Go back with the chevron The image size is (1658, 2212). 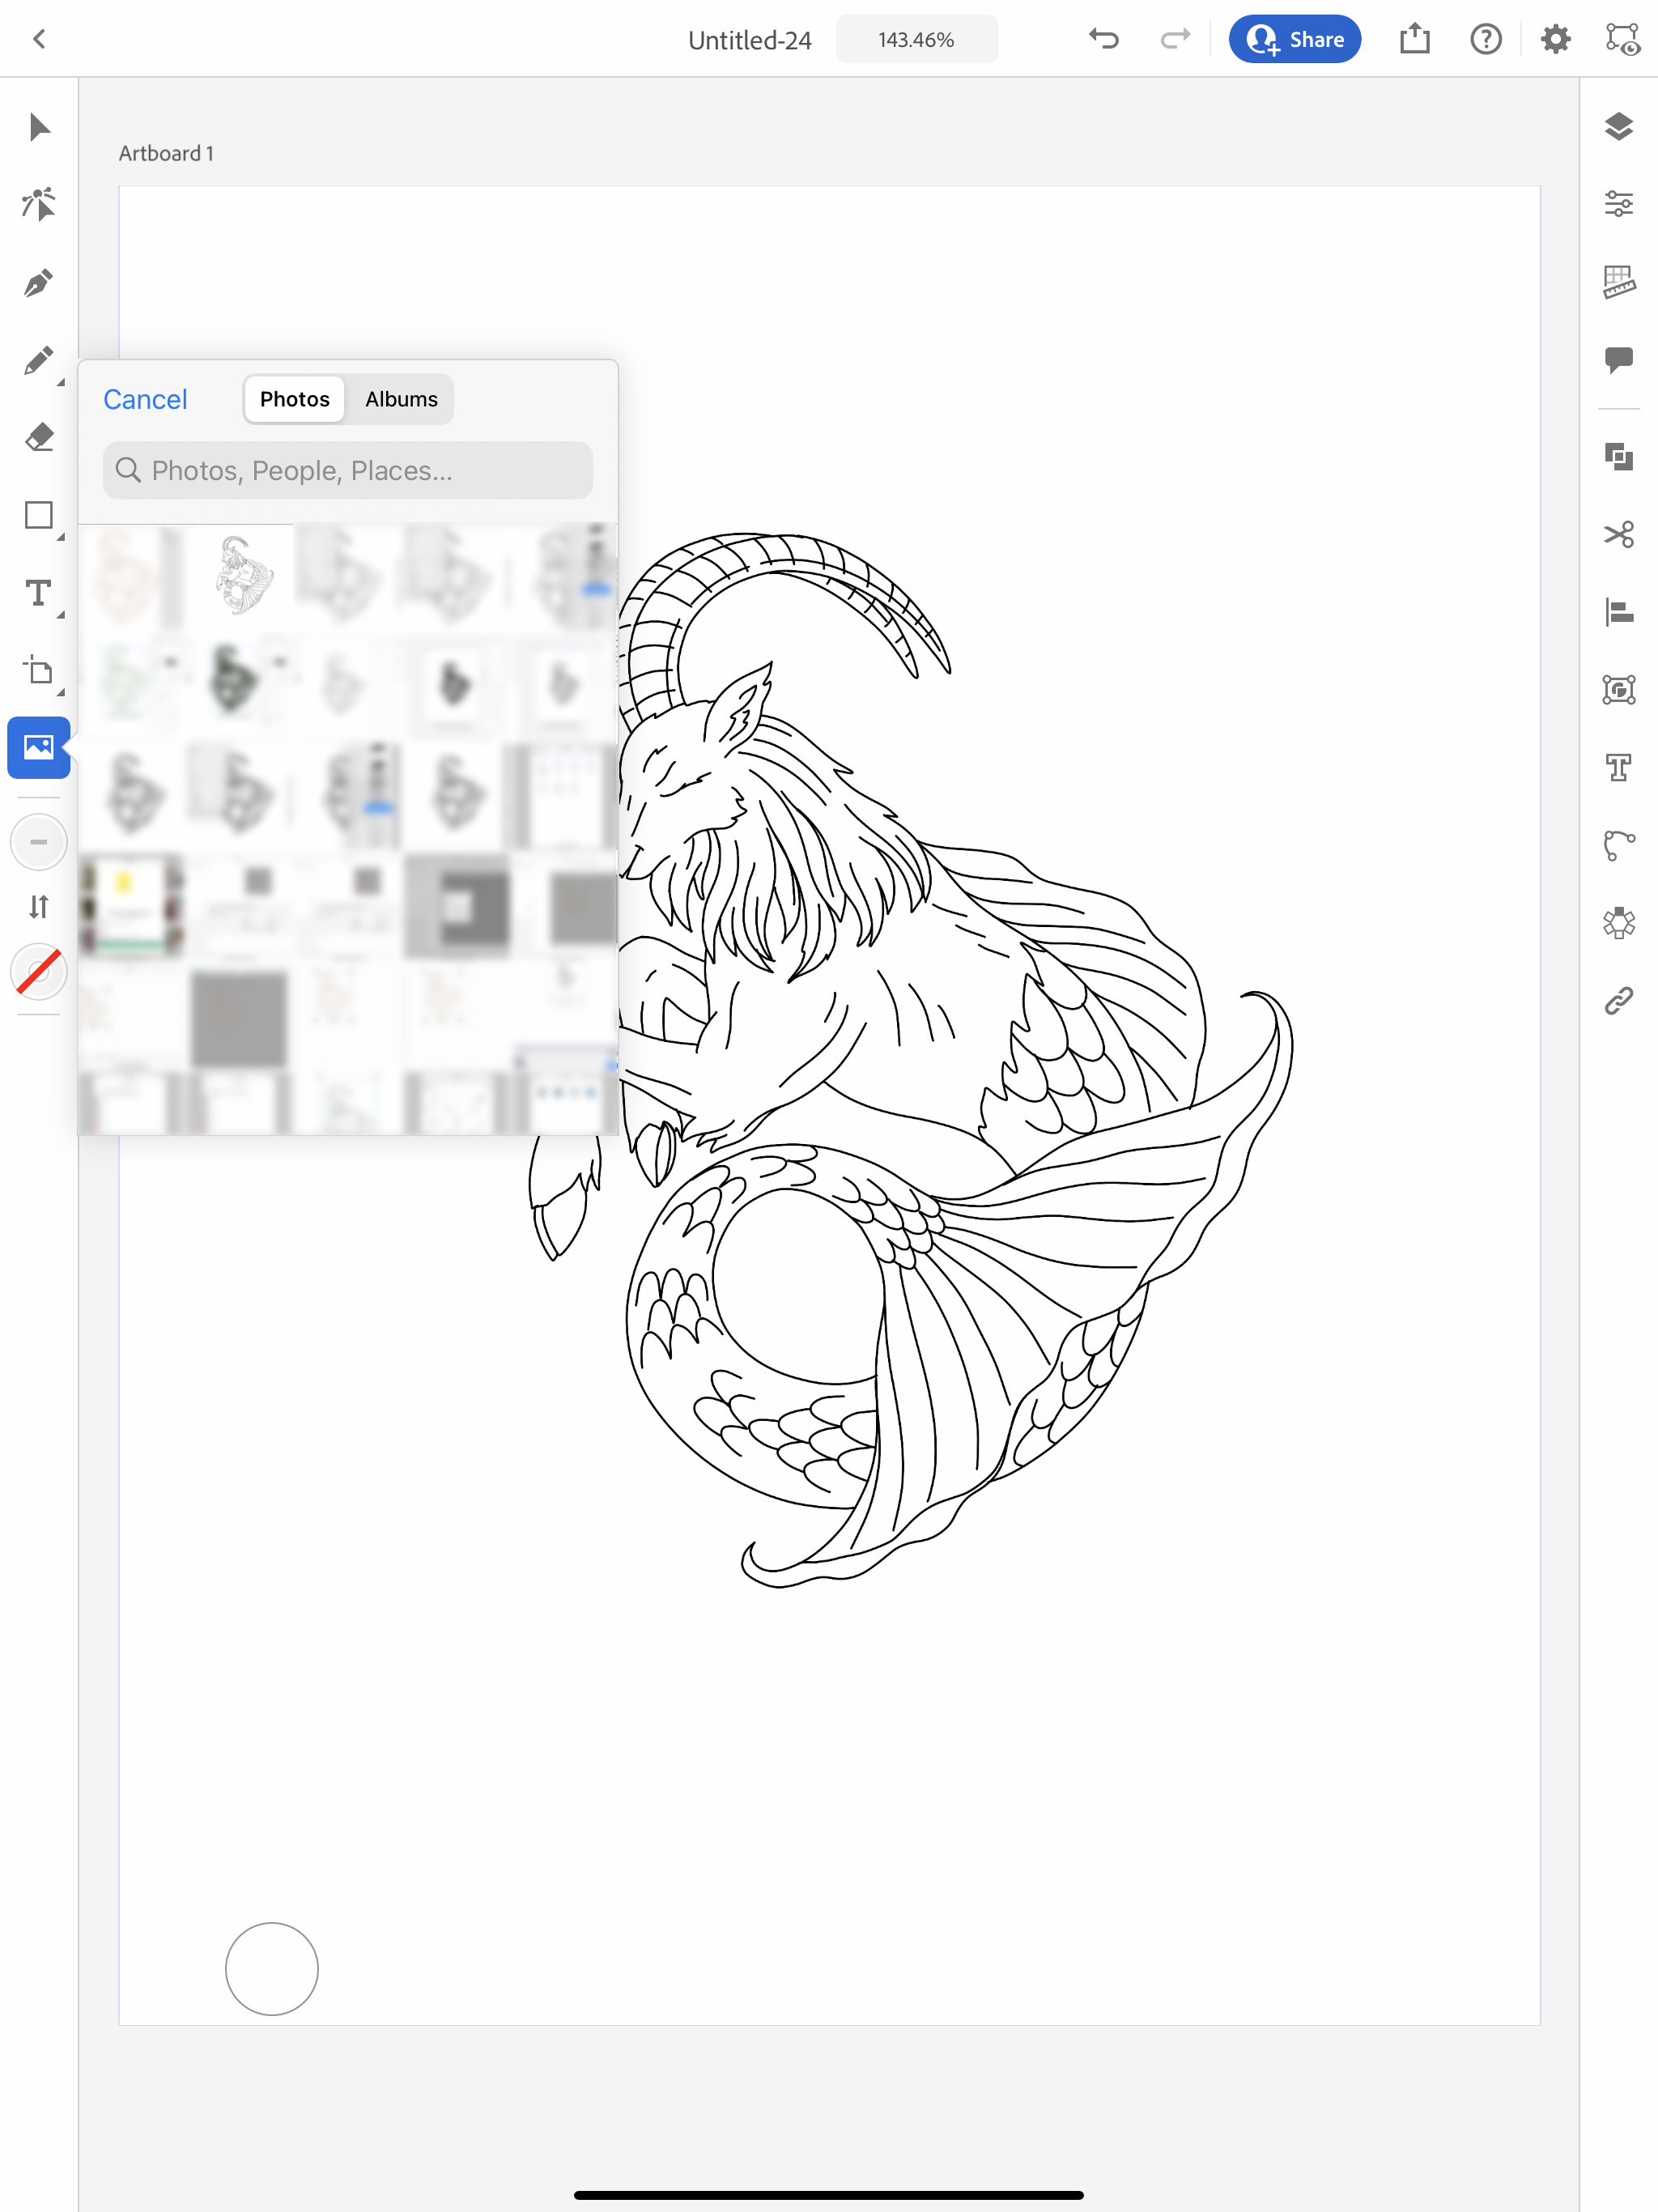[x=40, y=39]
